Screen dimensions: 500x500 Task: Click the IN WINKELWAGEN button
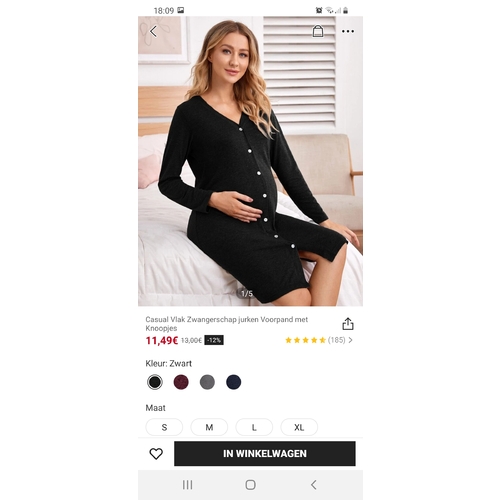click(x=265, y=454)
